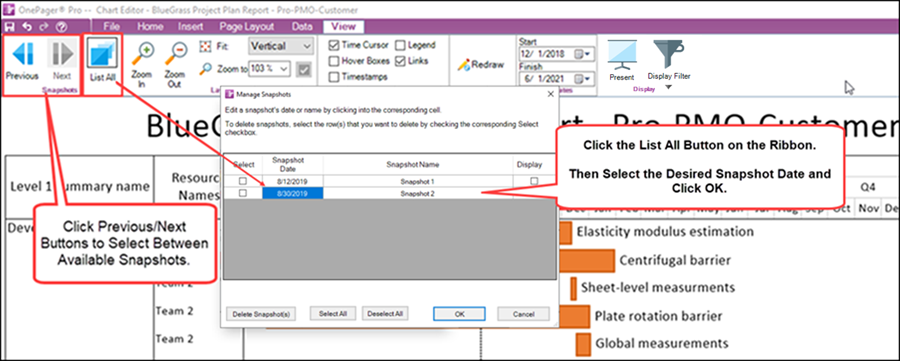Viewport: 900px width, 361px height.
Task: Click OK in Manage Snapshots dialog
Action: click(459, 314)
